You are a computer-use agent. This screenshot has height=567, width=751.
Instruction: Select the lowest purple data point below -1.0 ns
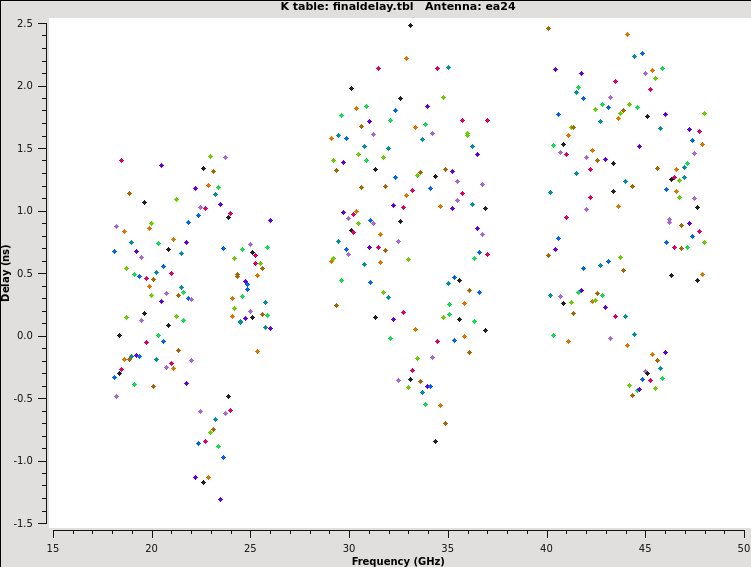[220, 499]
